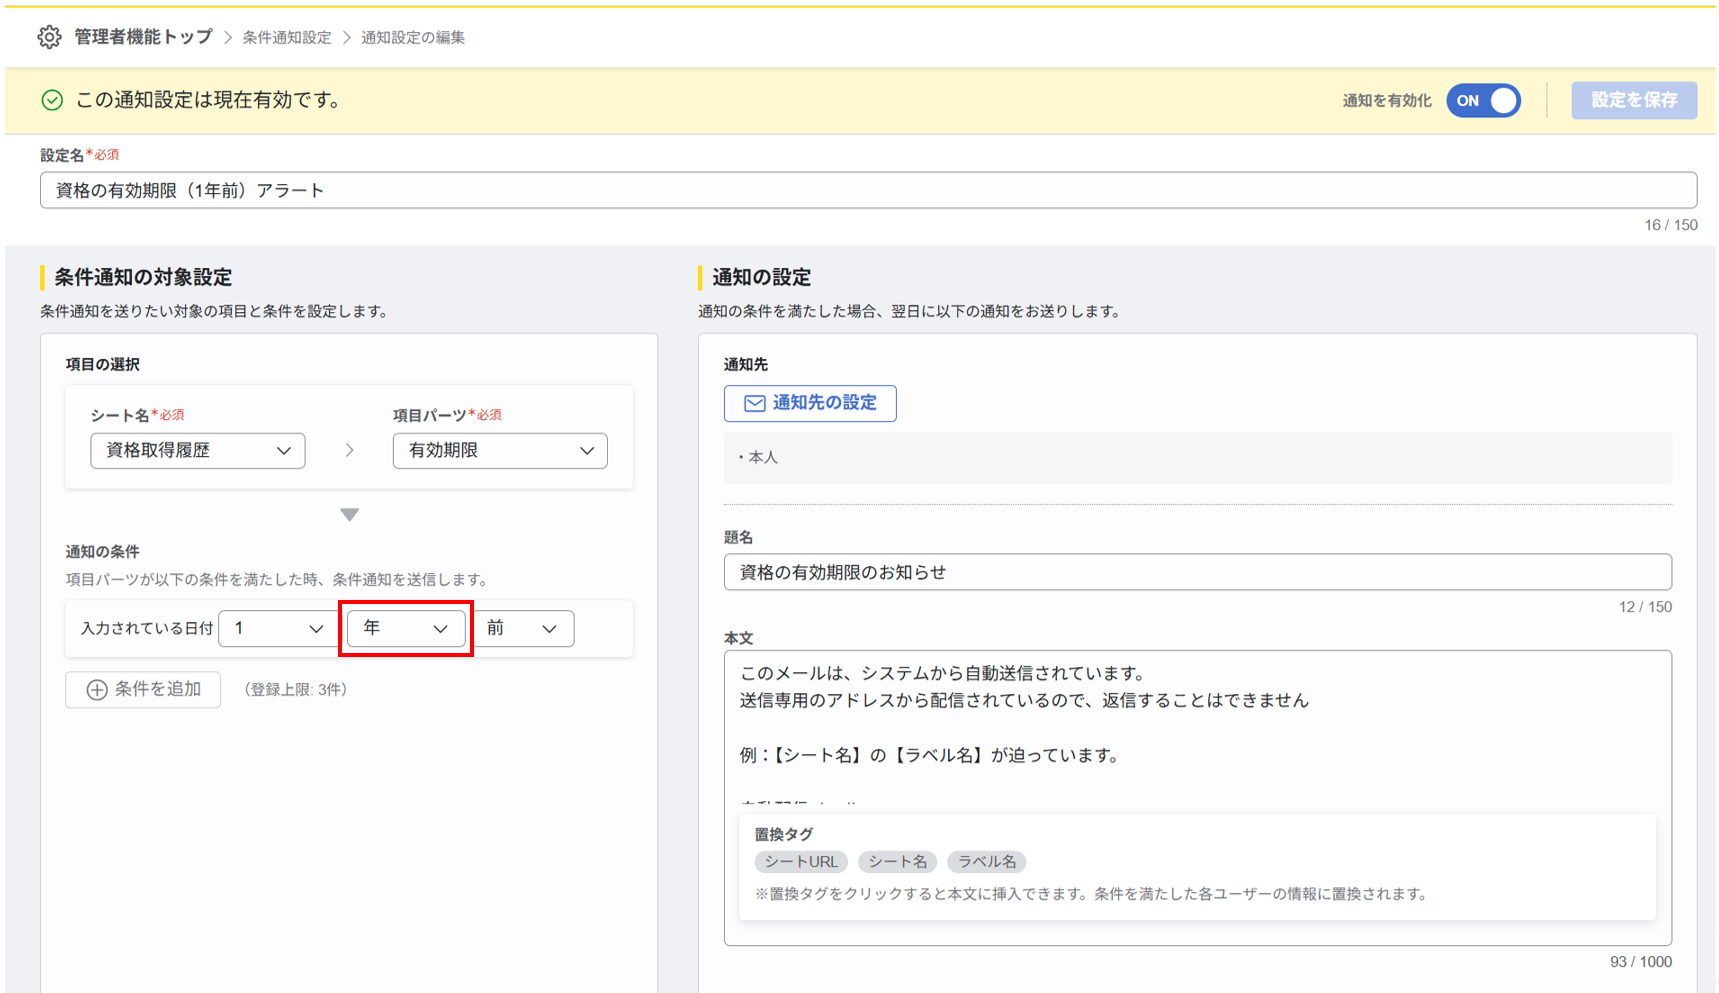Click the plus icon on 条件を追加

click(x=97, y=690)
